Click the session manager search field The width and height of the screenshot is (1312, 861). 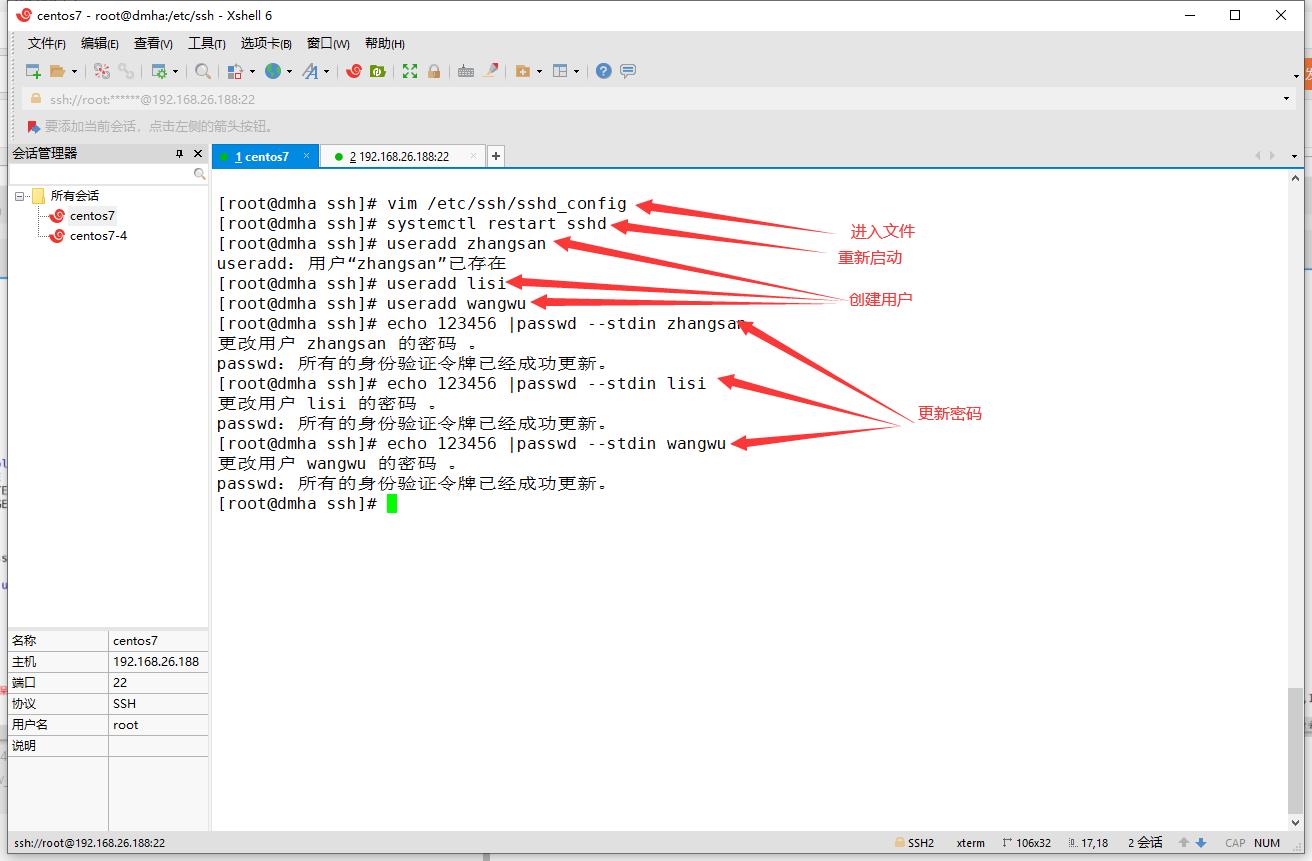(101, 174)
